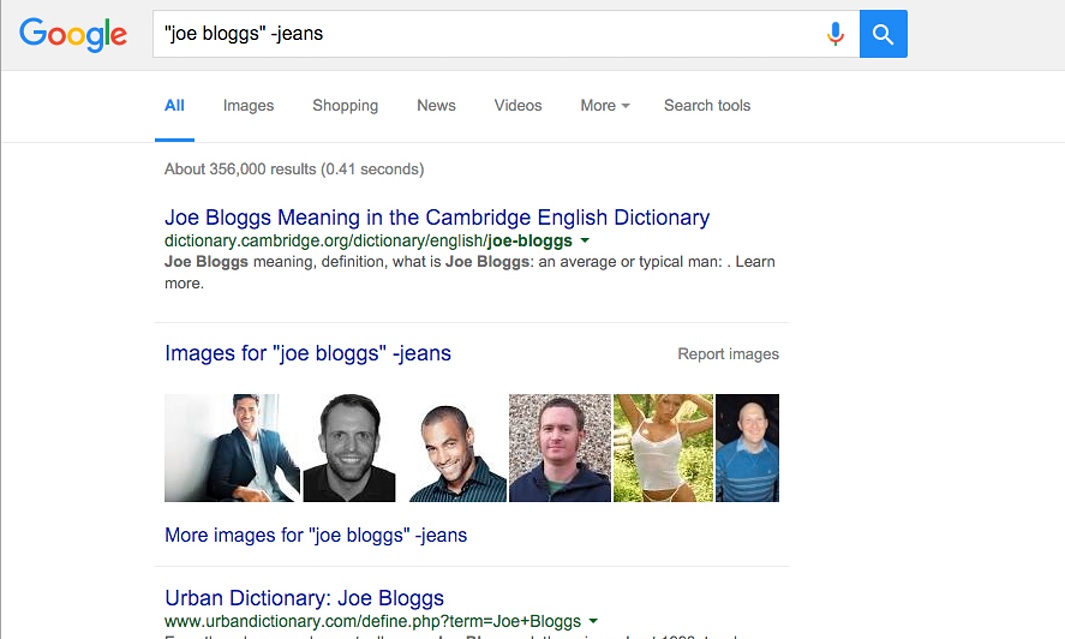Click More images for "joe bloggs" -jeans
1065x639 pixels.
pos(316,535)
